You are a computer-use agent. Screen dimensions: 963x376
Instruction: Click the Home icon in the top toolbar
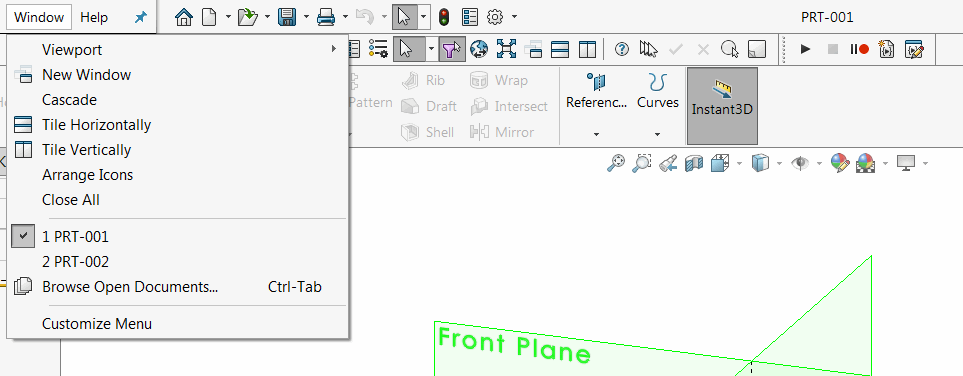pyautogui.click(x=183, y=17)
